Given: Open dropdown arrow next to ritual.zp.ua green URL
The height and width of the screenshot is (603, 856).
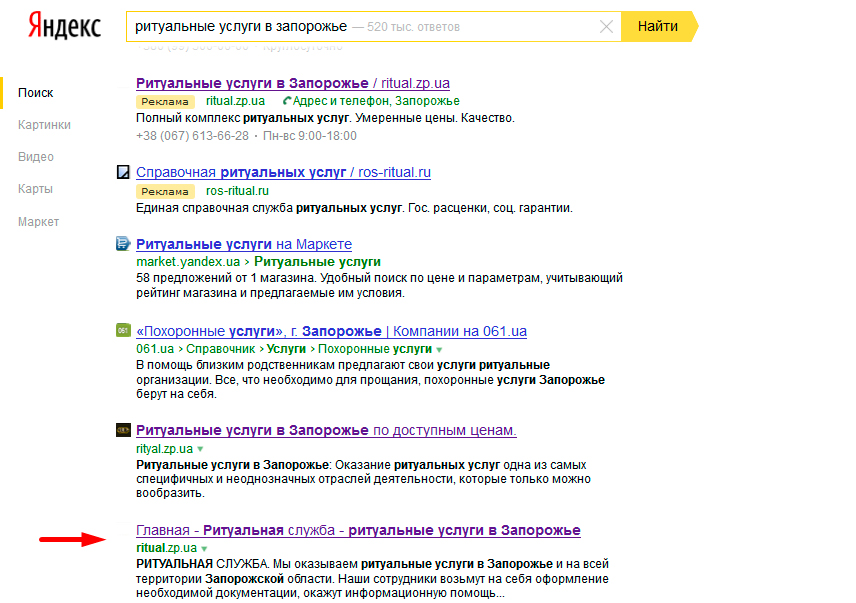Looking at the screenshot, I should click(x=205, y=549).
